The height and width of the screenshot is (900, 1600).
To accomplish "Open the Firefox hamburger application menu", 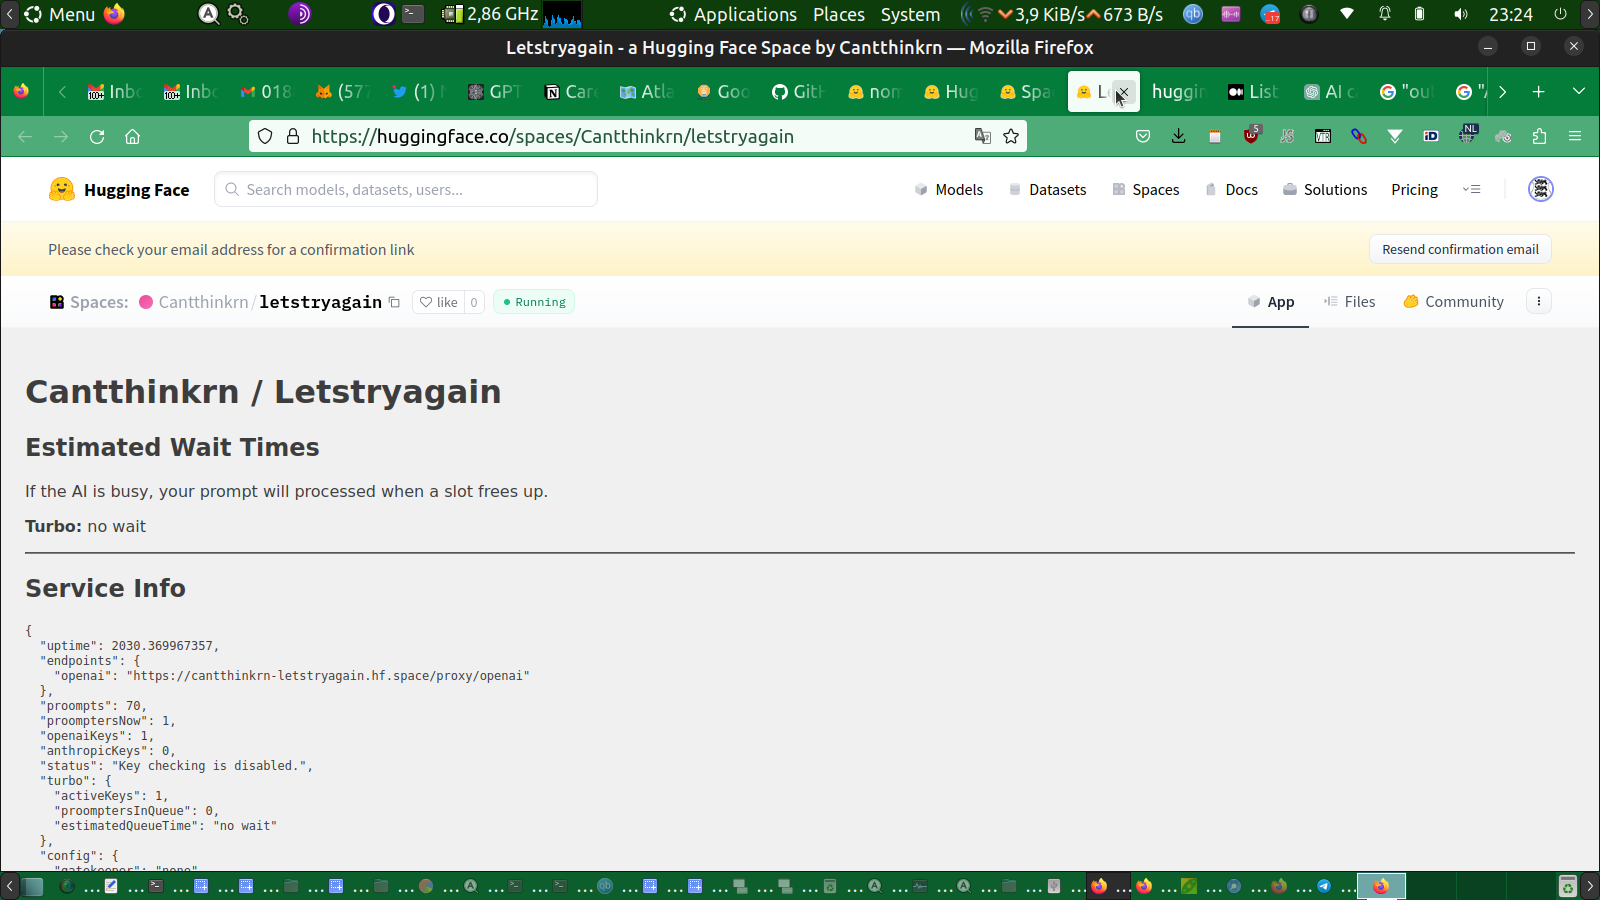I will click(x=1575, y=137).
